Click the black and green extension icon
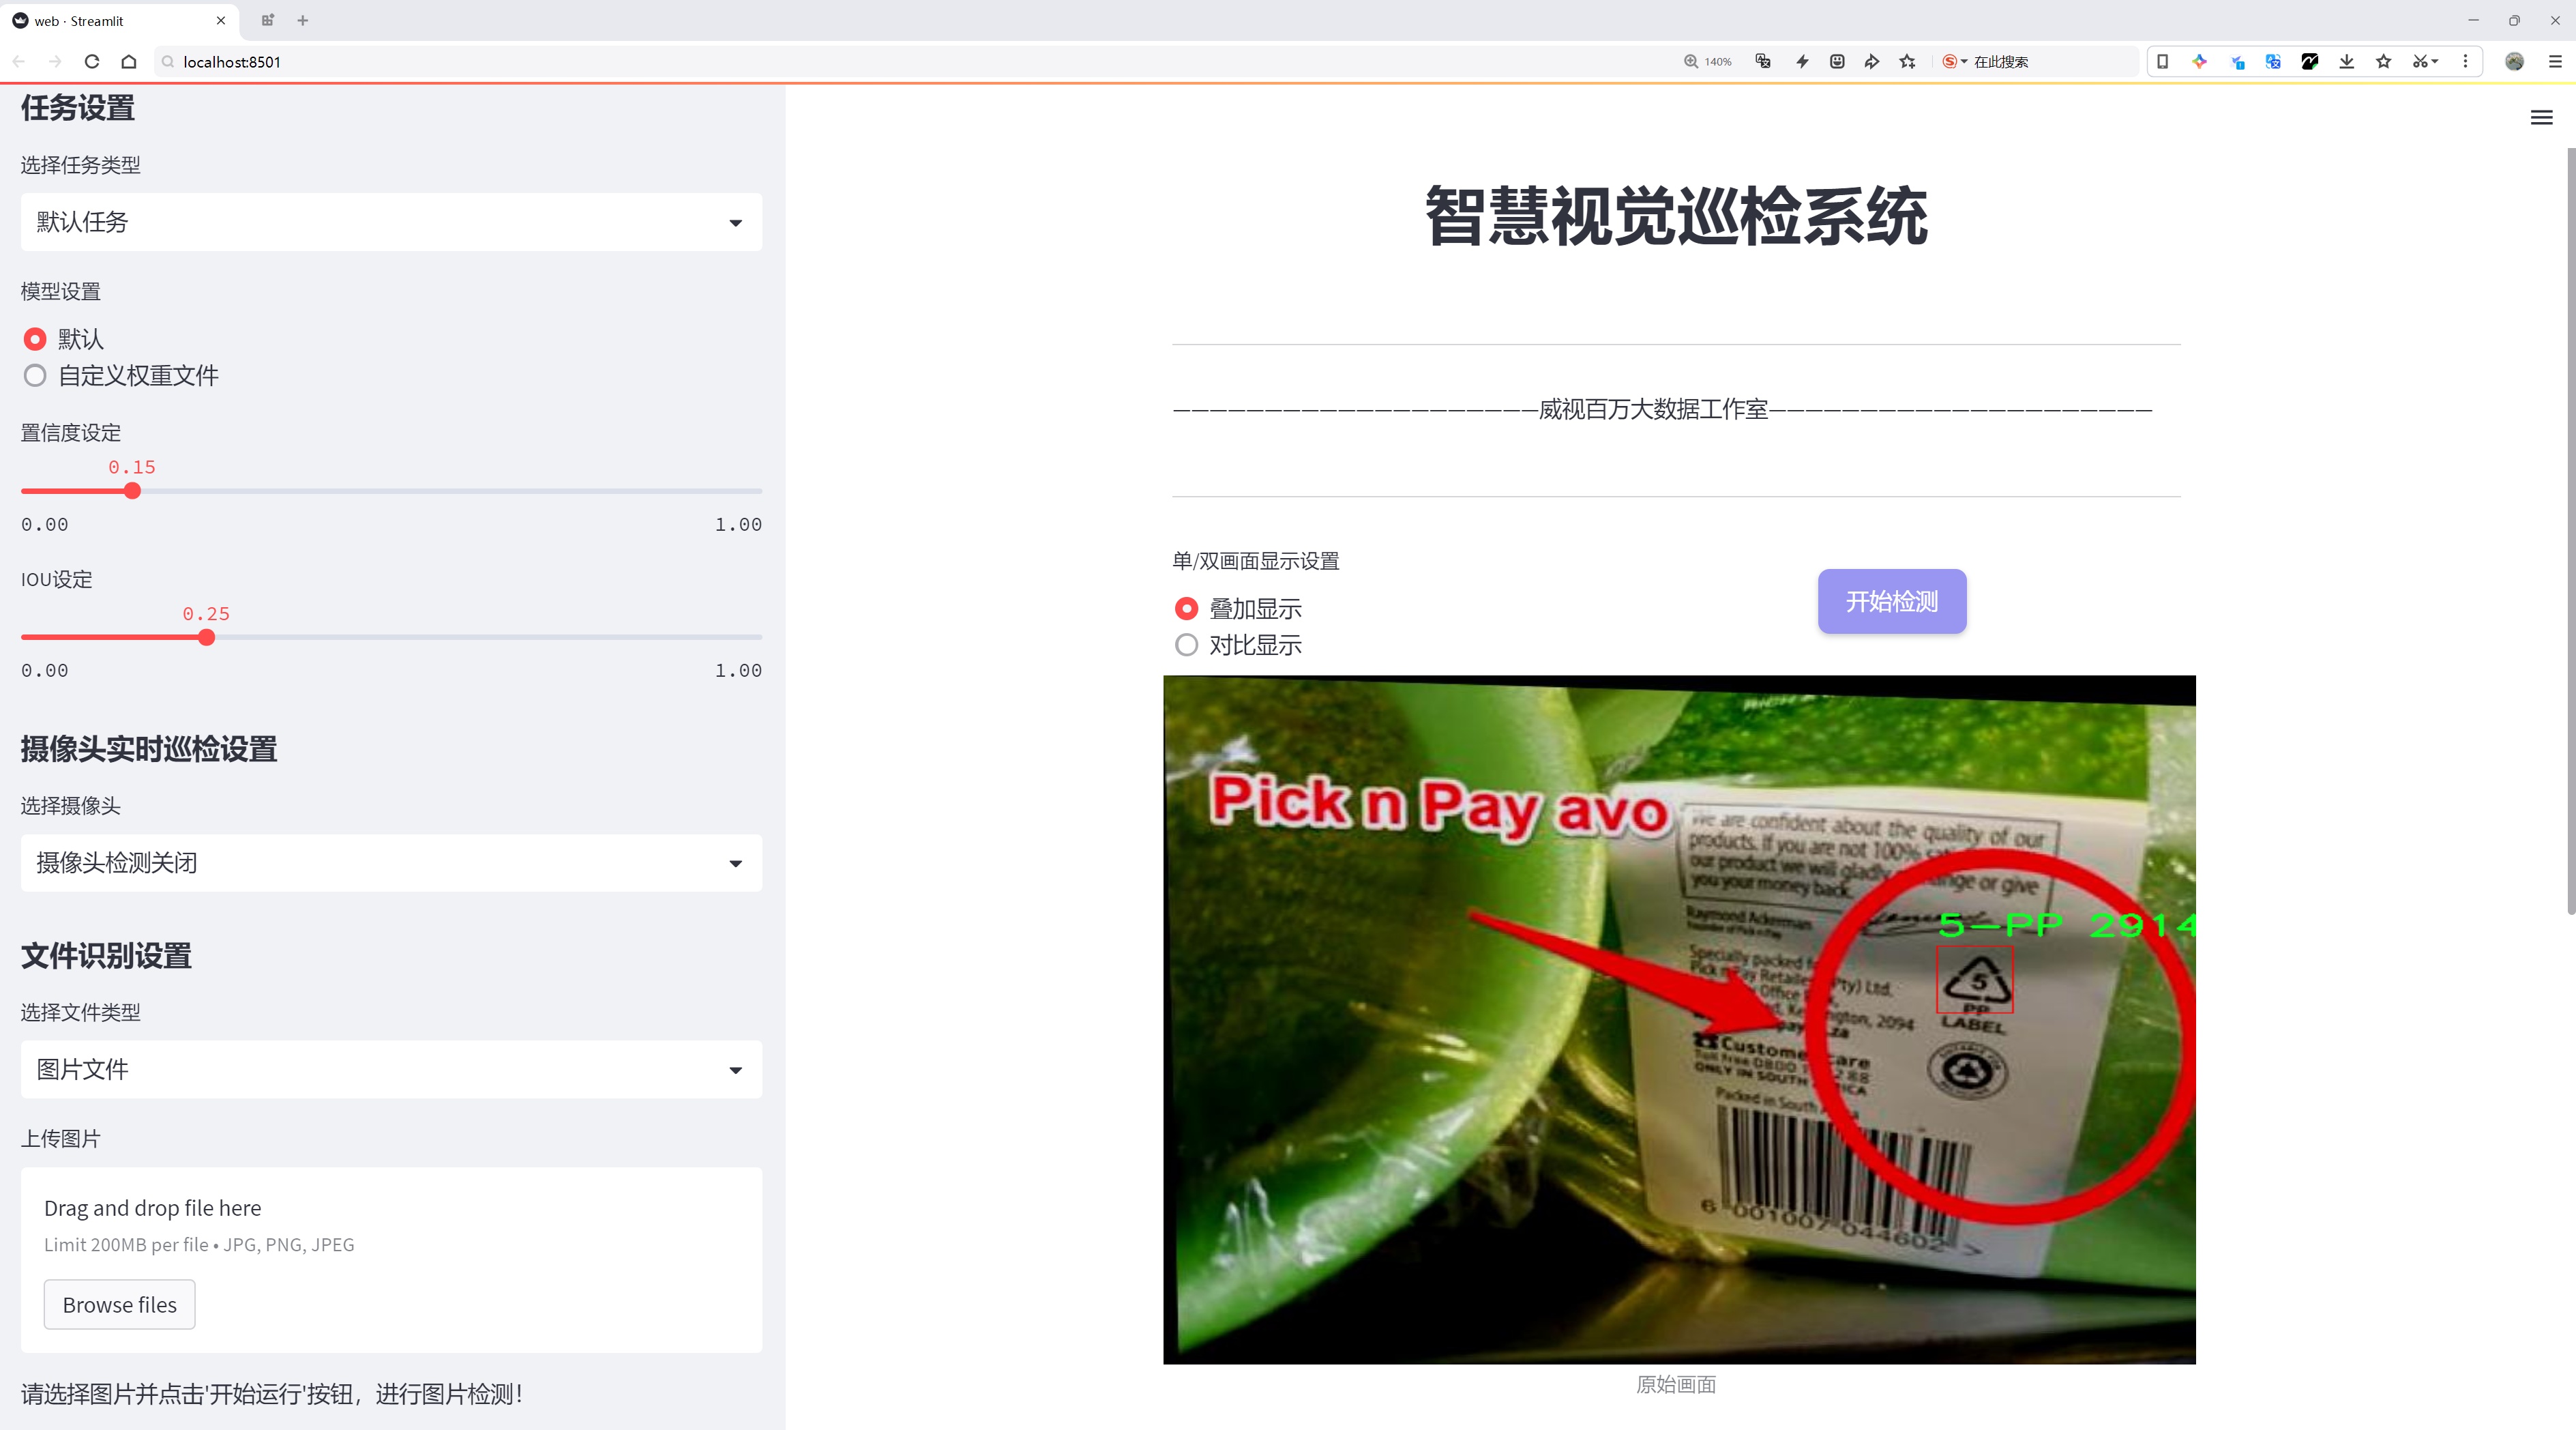Viewport: 2576px width, 1430px height. coord(2310,61)
